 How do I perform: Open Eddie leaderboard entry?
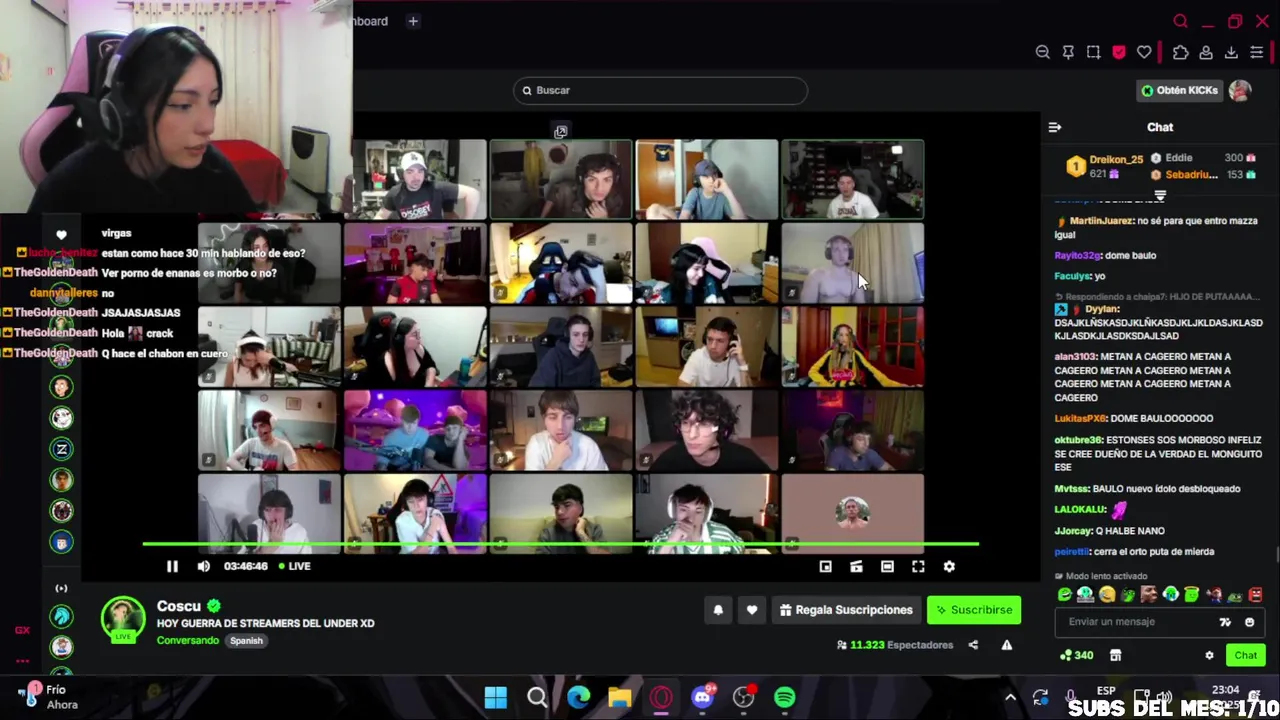(1203, 158)
